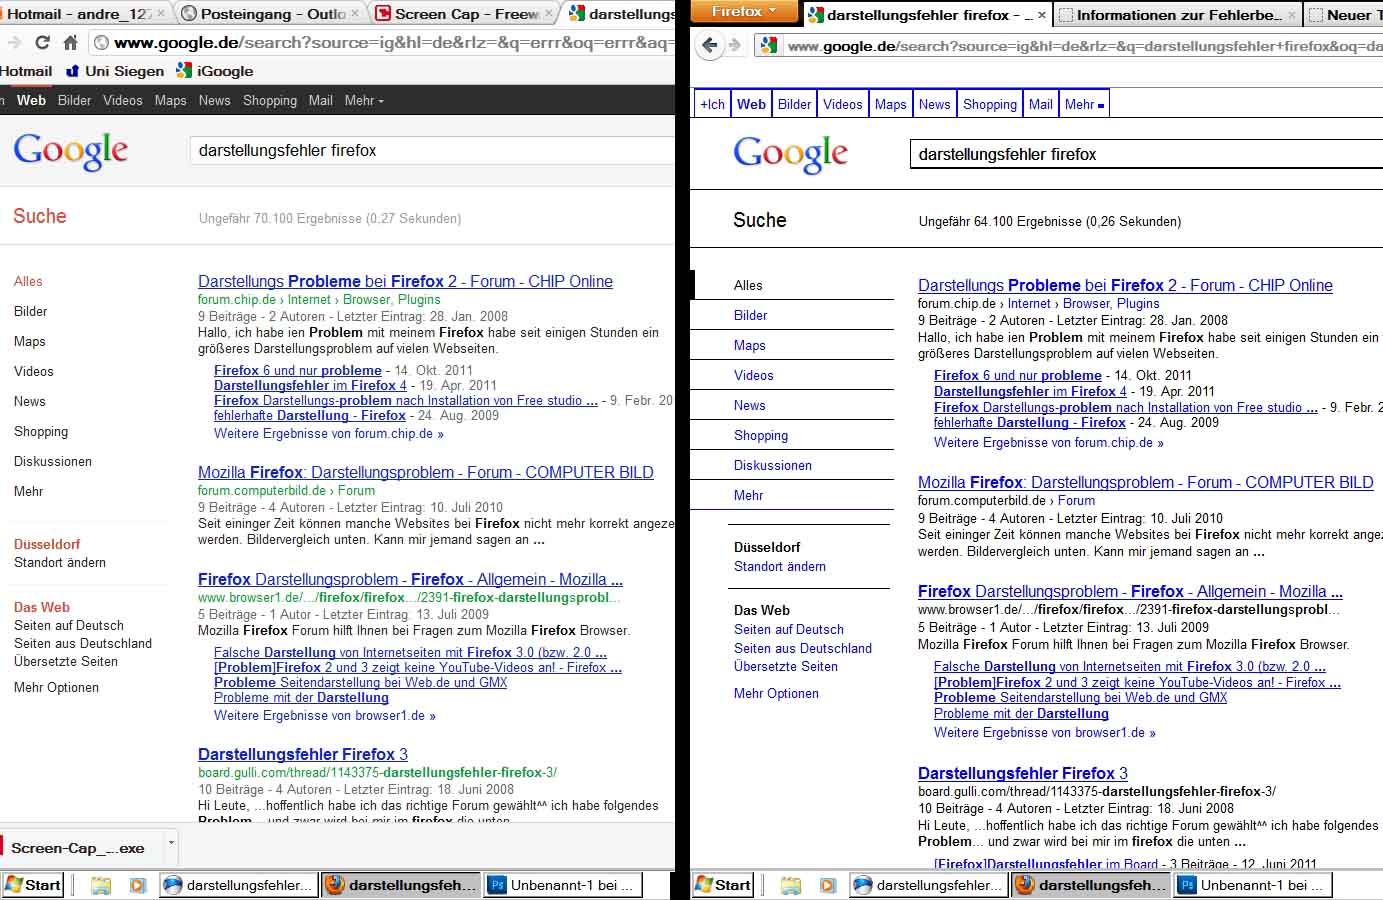
Task: Show Mehr Optionen in Chrome's sidebar
Action: (x=56, y=687)
